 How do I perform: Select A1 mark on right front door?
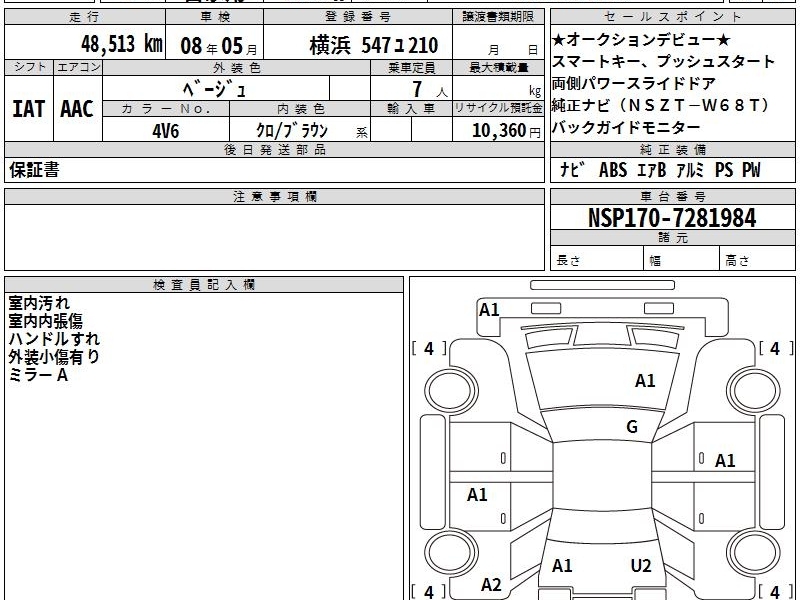(724, 461)
